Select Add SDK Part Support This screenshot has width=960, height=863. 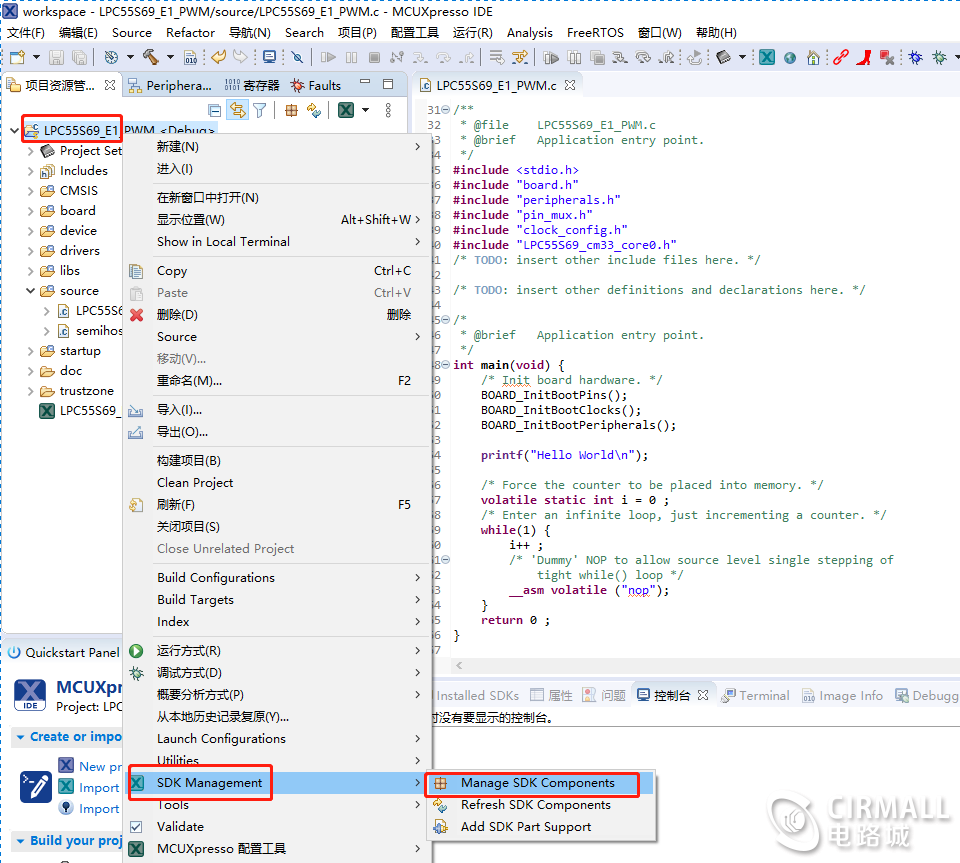tap(525, 827)
